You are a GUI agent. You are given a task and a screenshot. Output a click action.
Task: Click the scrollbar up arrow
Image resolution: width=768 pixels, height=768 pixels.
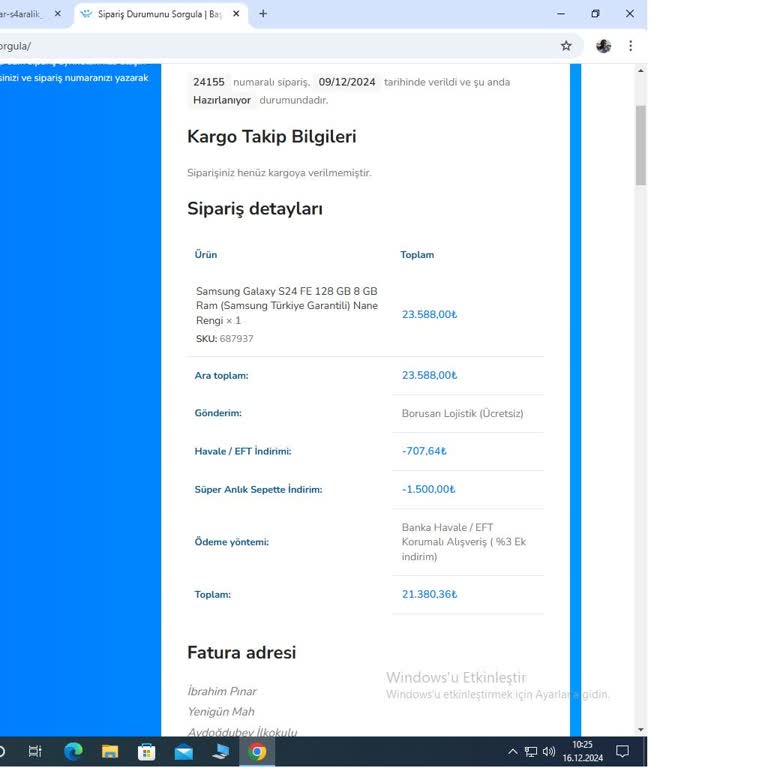tap(641, 71)
